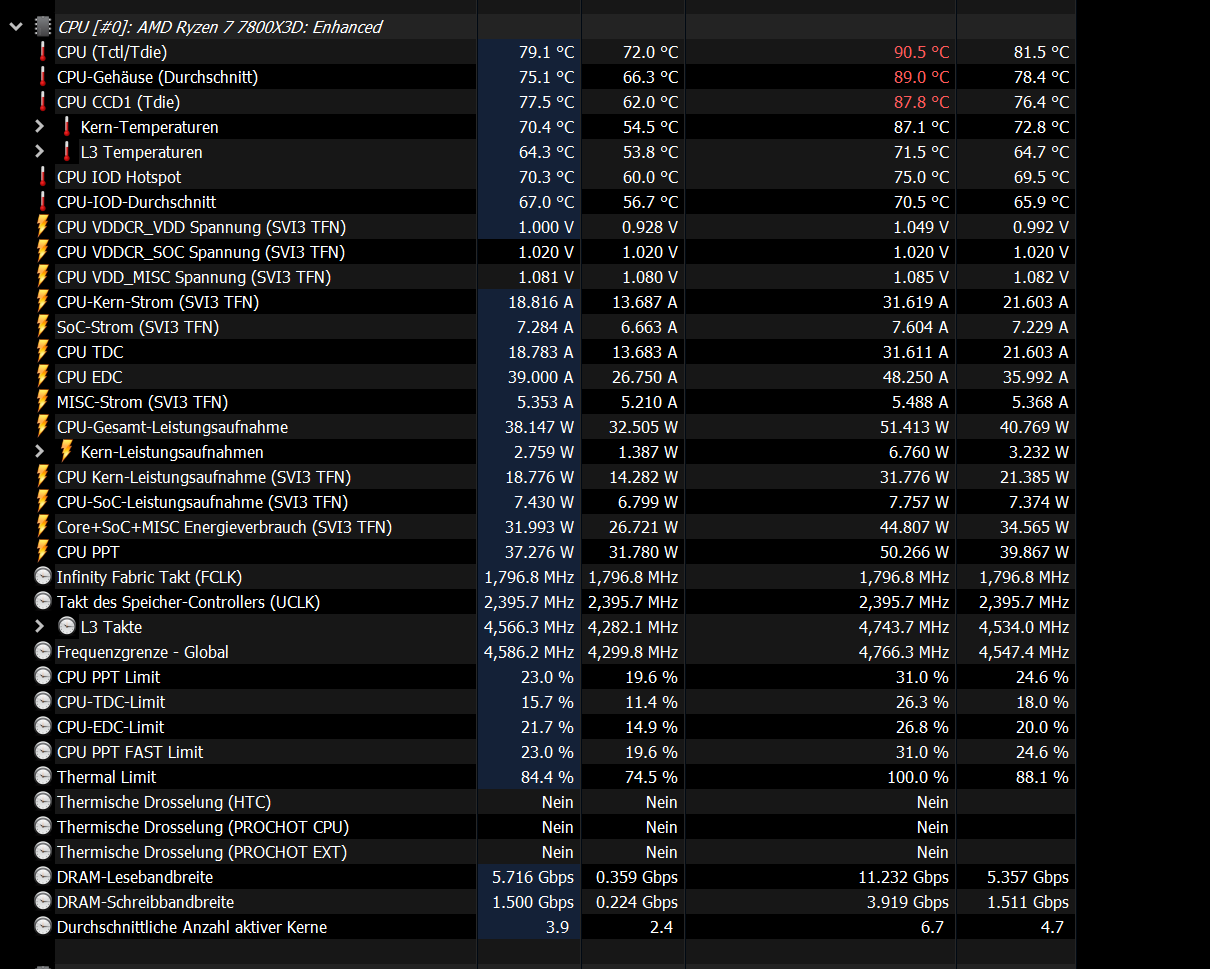This screenshot has height=969, width=1210.
Task: Click the thermometer icon for CPU CCD1 (Tdie)
Action: click(43, 102)
